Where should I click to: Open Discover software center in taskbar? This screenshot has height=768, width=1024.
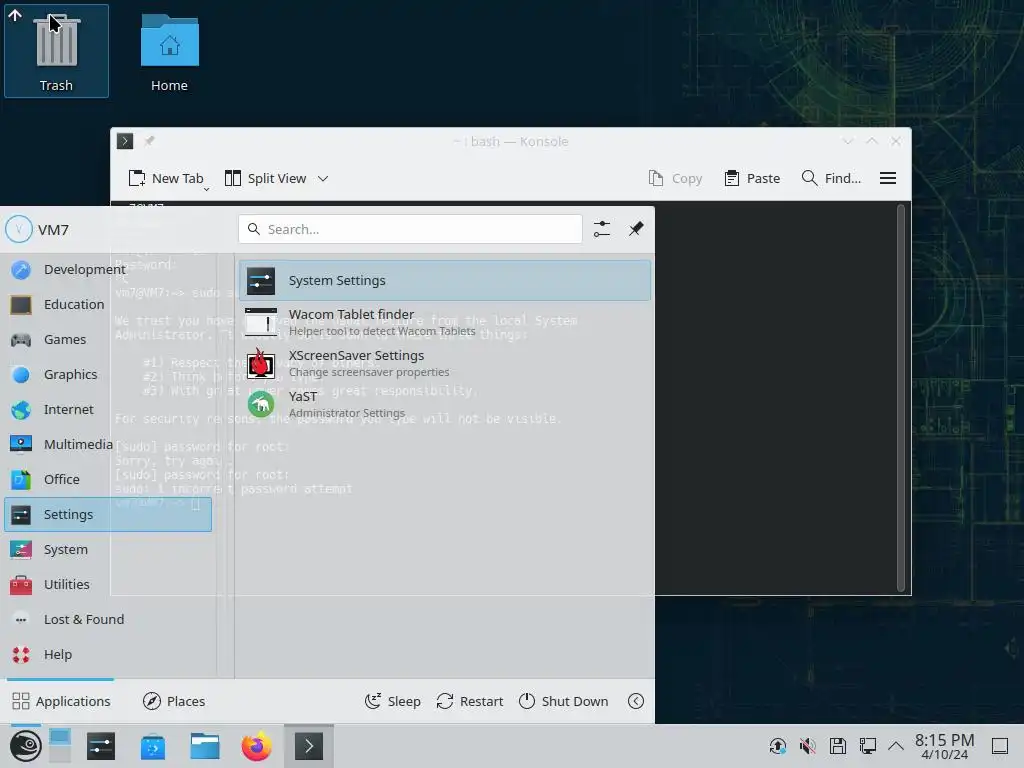coord(153,746)
